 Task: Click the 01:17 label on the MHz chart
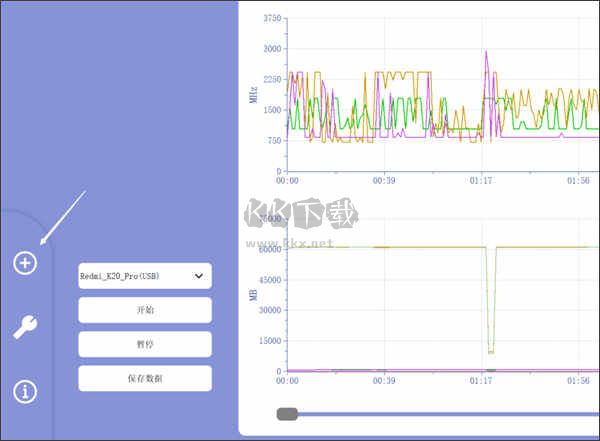[481, 180]
